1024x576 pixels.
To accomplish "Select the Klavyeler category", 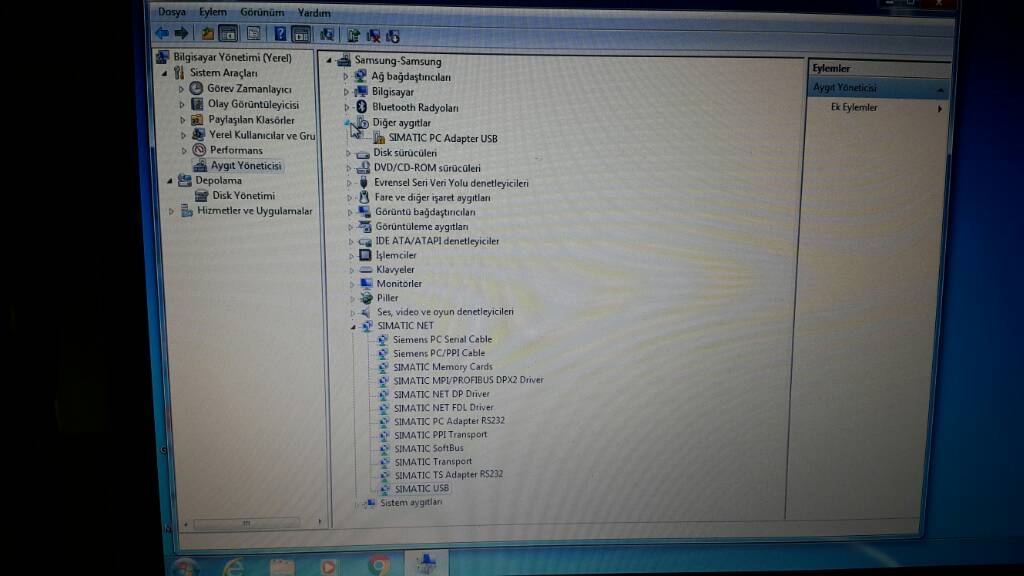I will [x=395, y=270].
